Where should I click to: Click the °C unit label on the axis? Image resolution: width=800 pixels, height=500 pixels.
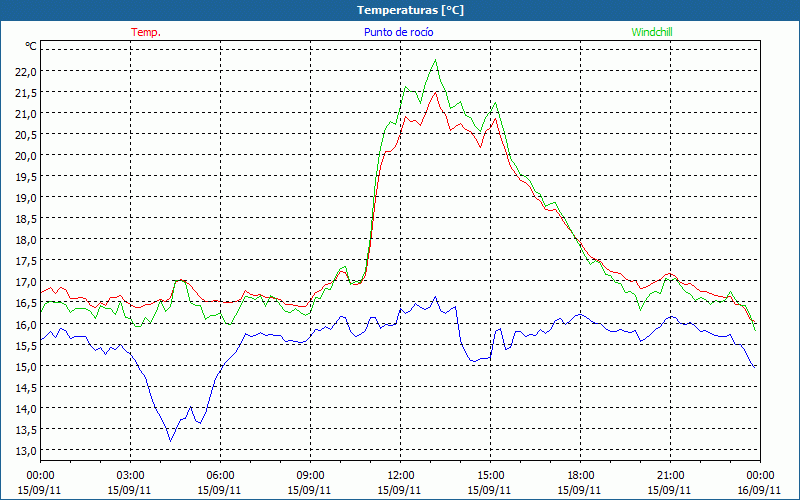(x=31, y=46)
